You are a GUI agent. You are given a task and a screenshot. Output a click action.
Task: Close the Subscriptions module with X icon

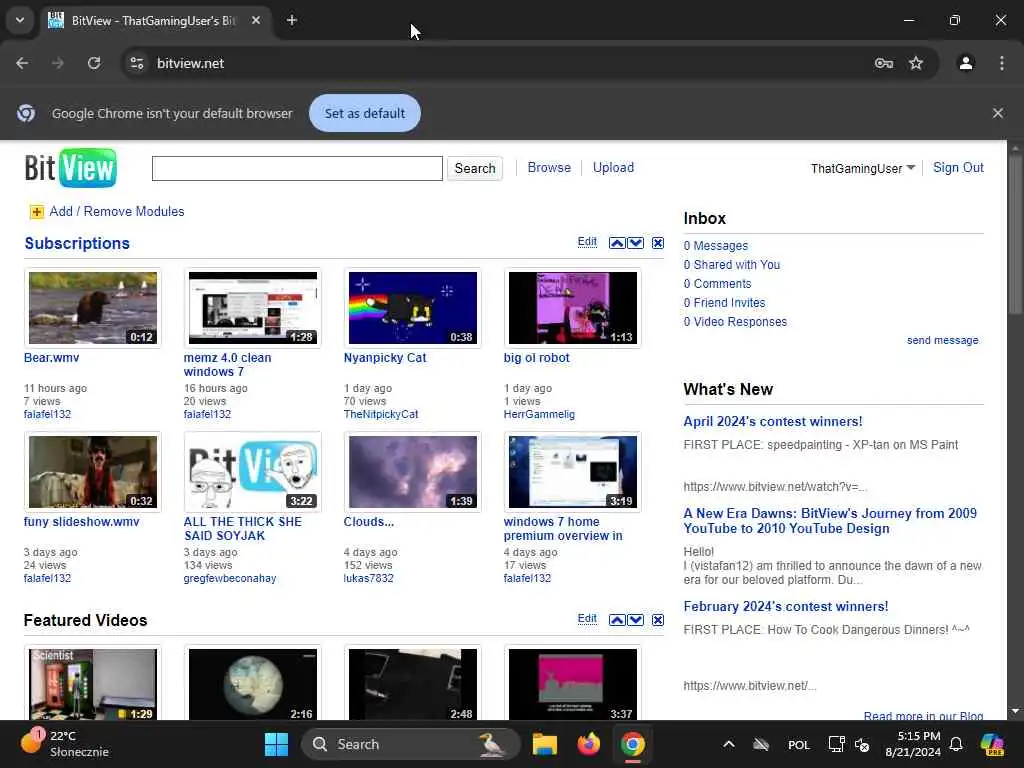658,243
